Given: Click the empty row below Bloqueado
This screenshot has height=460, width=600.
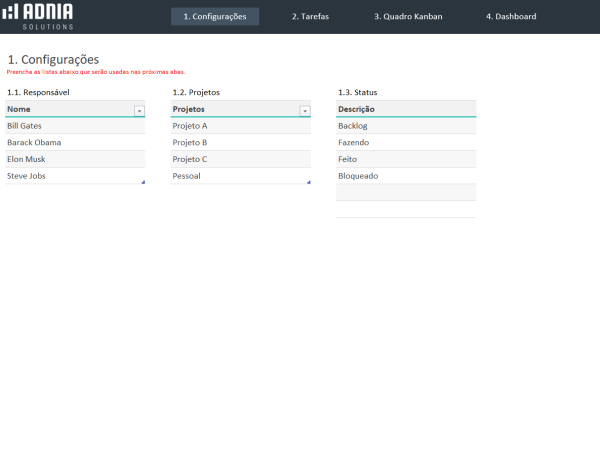Looking at the screenshot, I should [x=406, y=192].
